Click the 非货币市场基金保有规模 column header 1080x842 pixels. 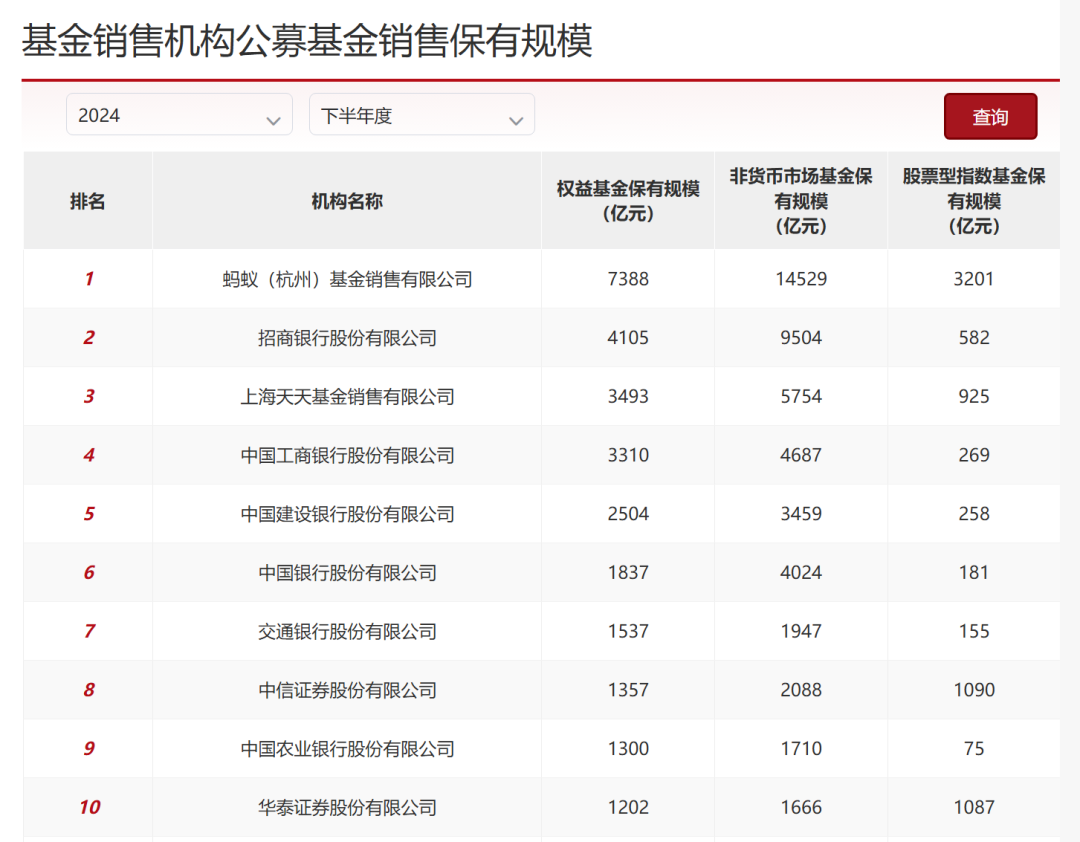[x=801, y=201]
